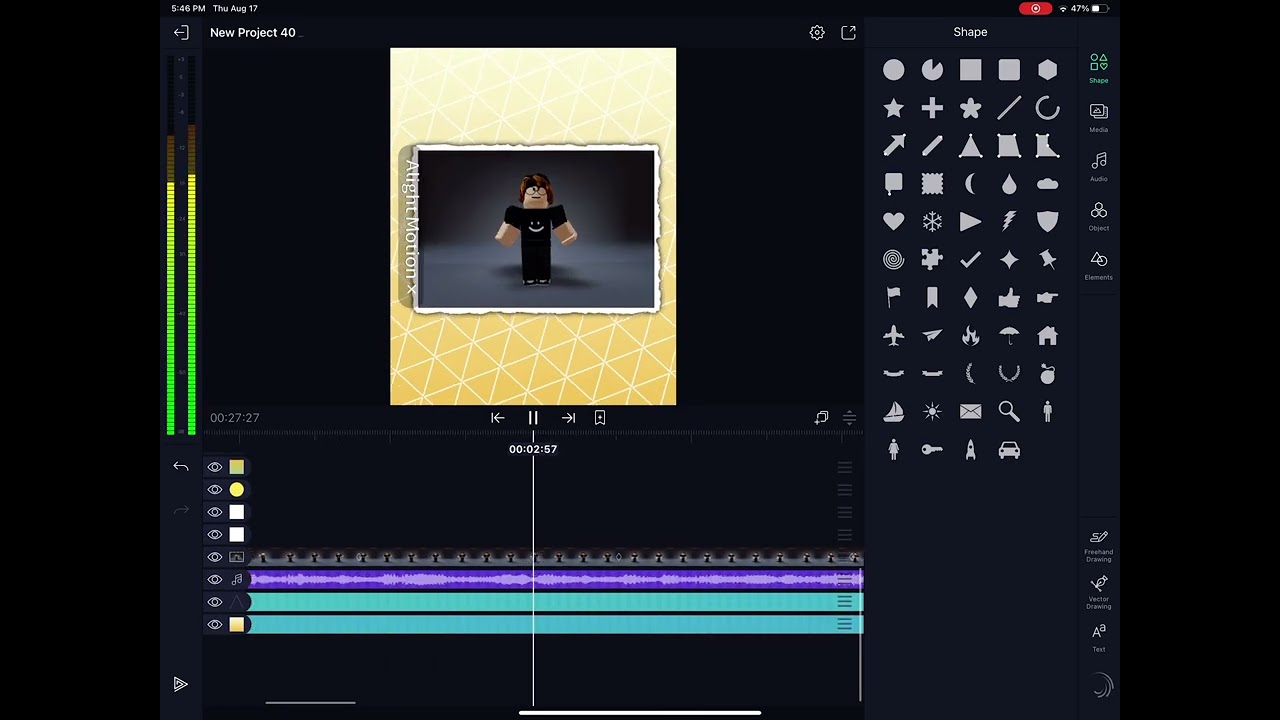The width and height of the screenshot is (1280, 720).
Task: Select the purple audio waveform track
Action: (555, 579)
